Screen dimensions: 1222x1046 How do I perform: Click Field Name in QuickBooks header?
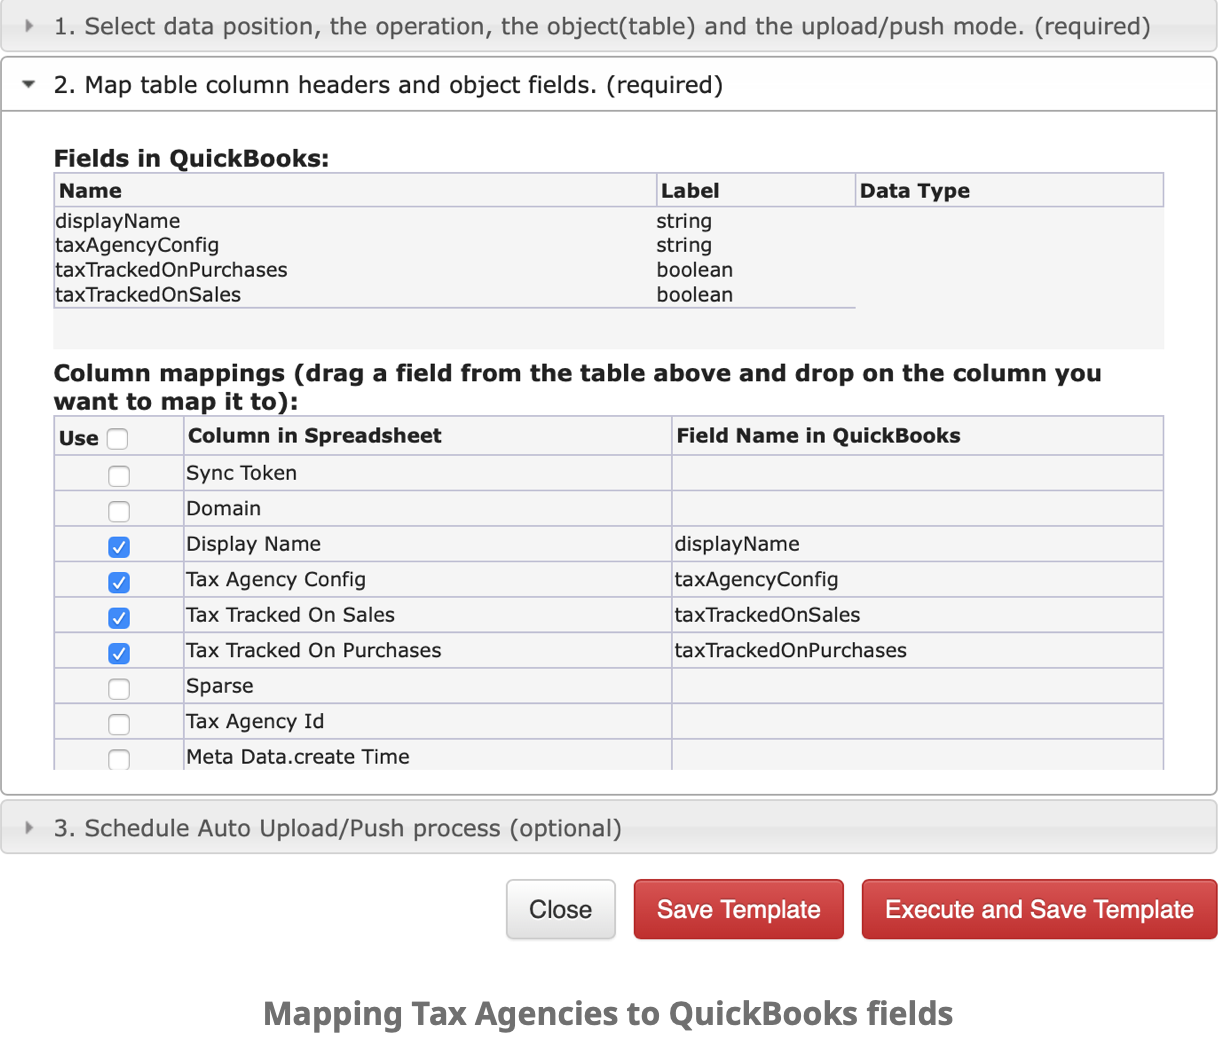coord(918,436)
